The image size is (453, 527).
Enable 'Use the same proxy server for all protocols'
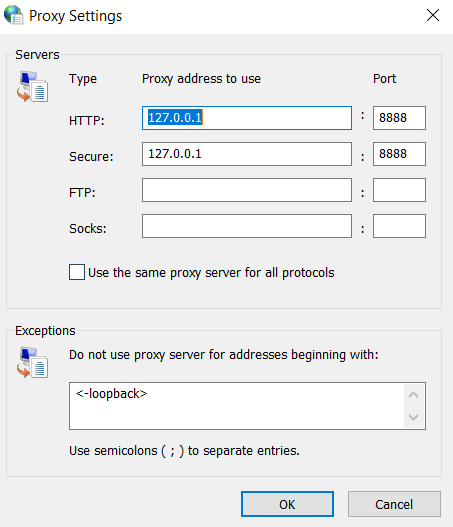(77, 272)
